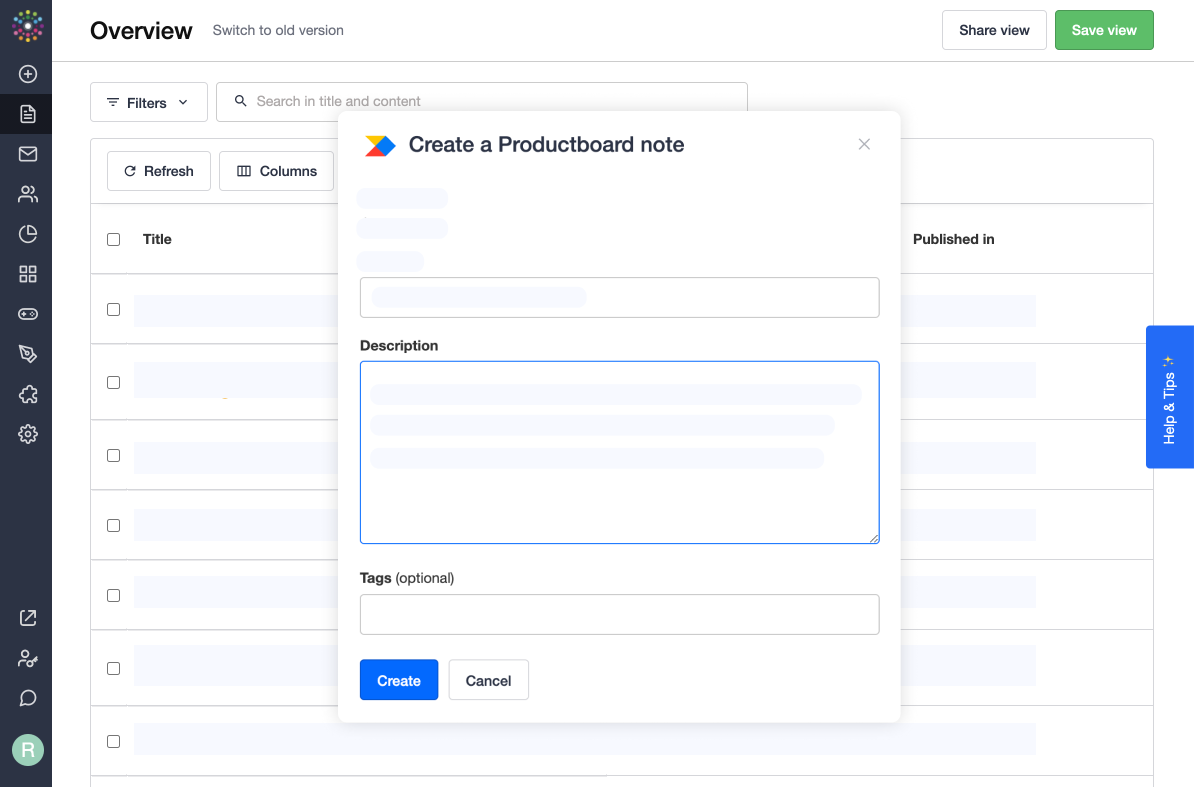Check the sixth table row checkbox
Screen dimensions: 1194x787
[113, 668]
